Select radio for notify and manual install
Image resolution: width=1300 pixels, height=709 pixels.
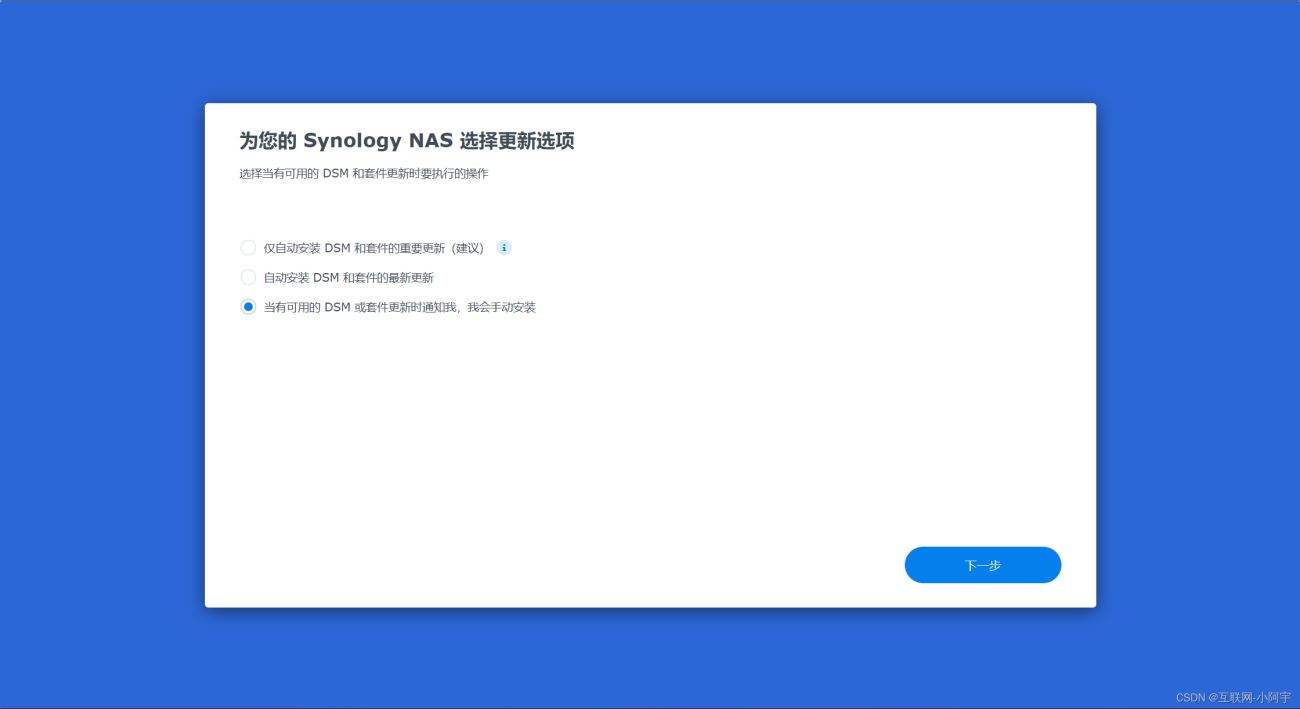pos(248,307)
